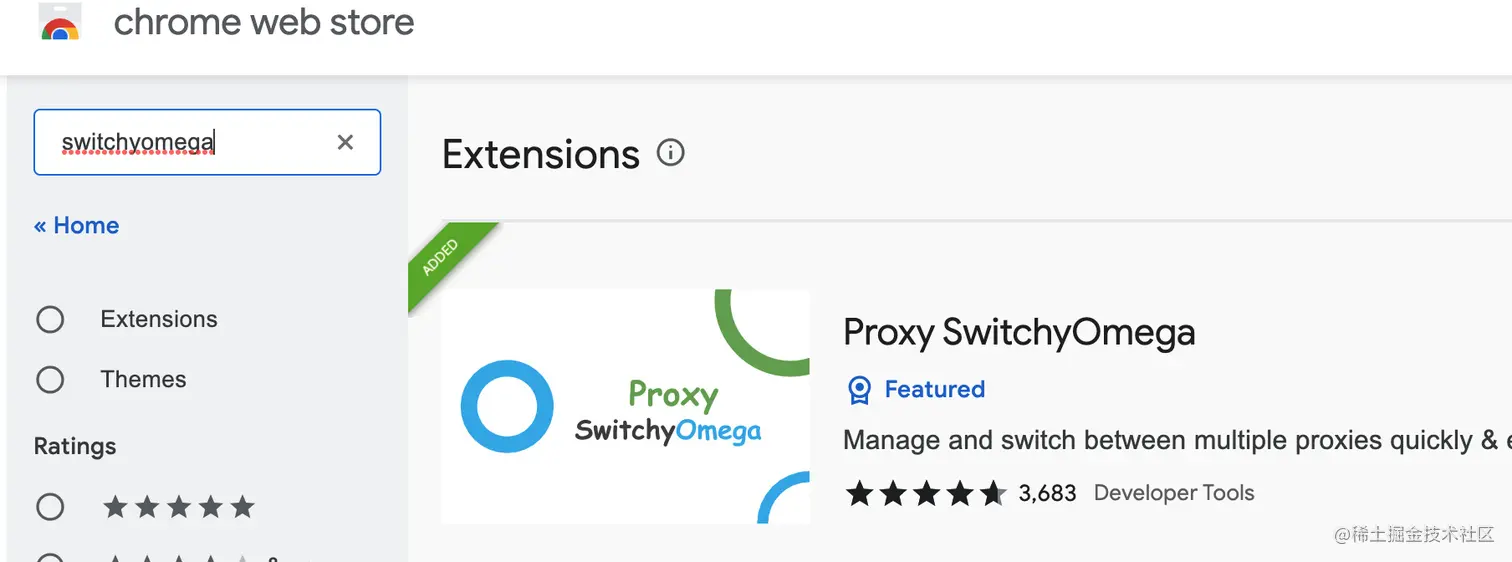Image resolution: width=1512 pixels, height=562 pixels.
Task: Click the chrome web store header title
Action: (x=264, y=23)
